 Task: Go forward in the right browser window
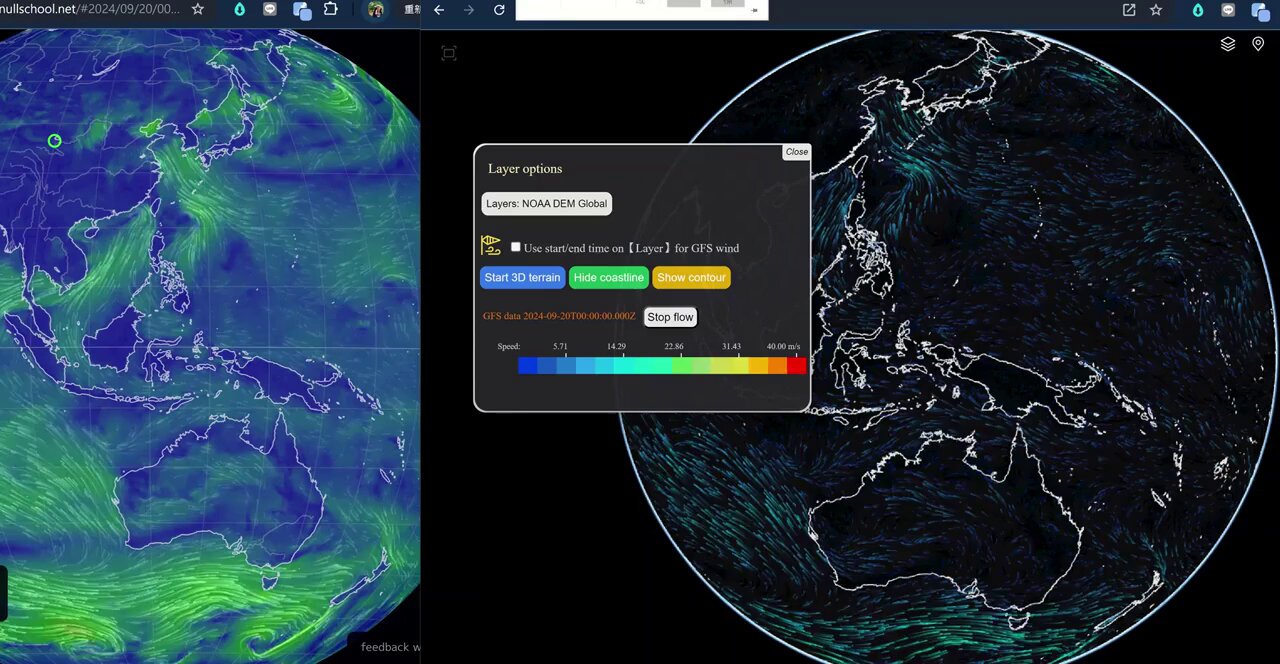coord(469,10)
